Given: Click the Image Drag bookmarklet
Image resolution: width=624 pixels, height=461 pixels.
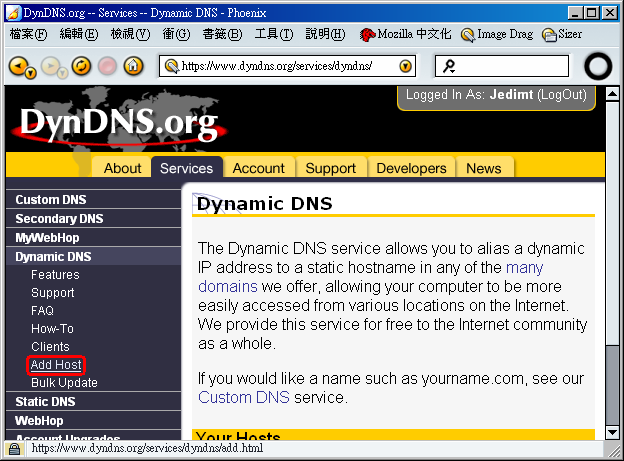Looking at the screenshot, I should click(497, 34).
